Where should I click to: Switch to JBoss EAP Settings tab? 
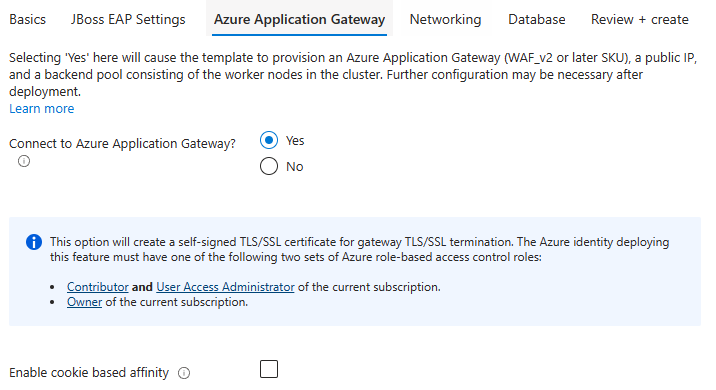128,20
